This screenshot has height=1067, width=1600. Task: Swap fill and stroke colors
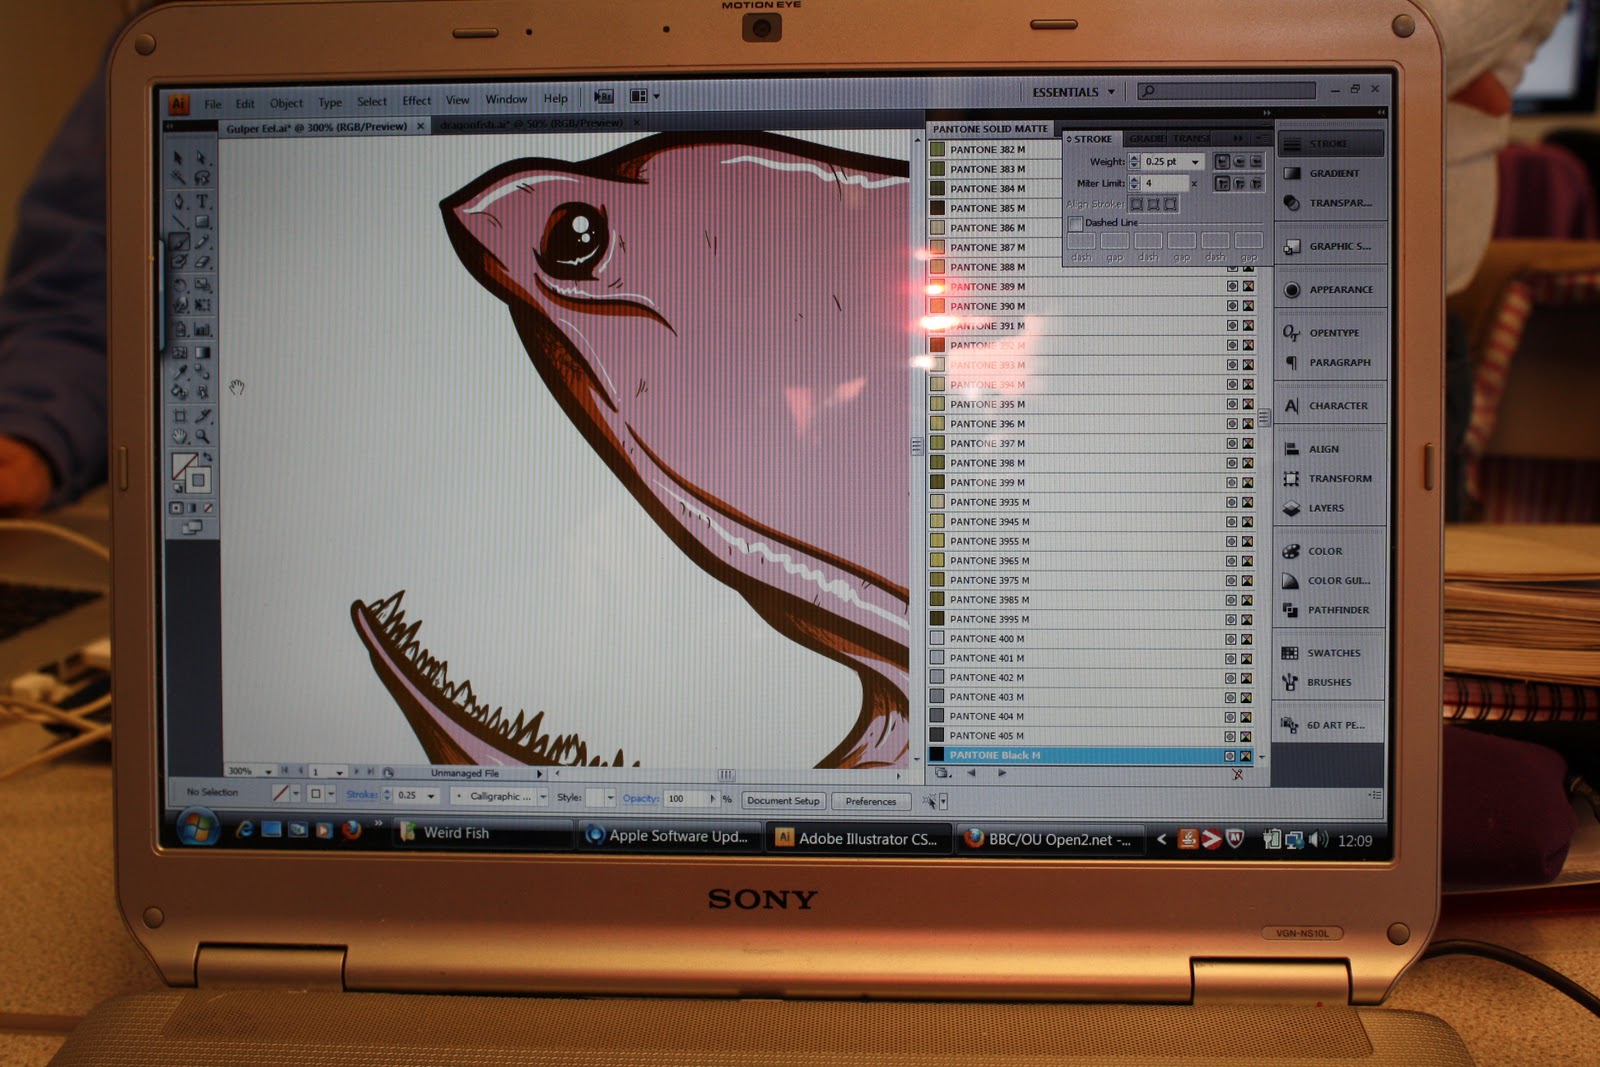(x=207, y=457)
